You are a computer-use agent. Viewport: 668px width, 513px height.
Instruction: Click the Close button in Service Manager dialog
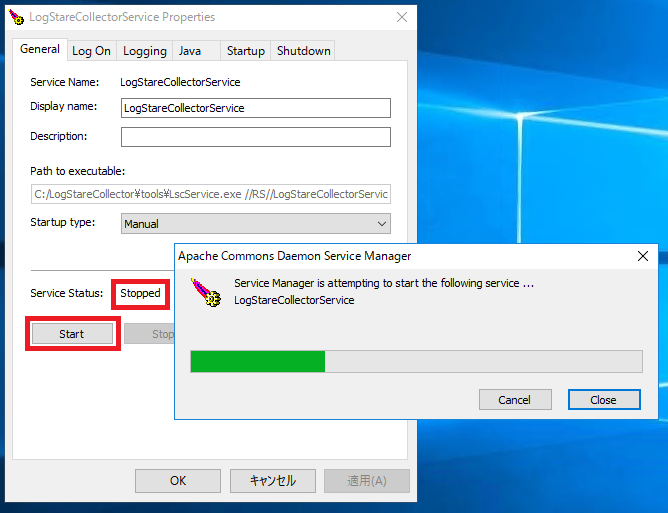pyautogui.click(x=604, y=400)
